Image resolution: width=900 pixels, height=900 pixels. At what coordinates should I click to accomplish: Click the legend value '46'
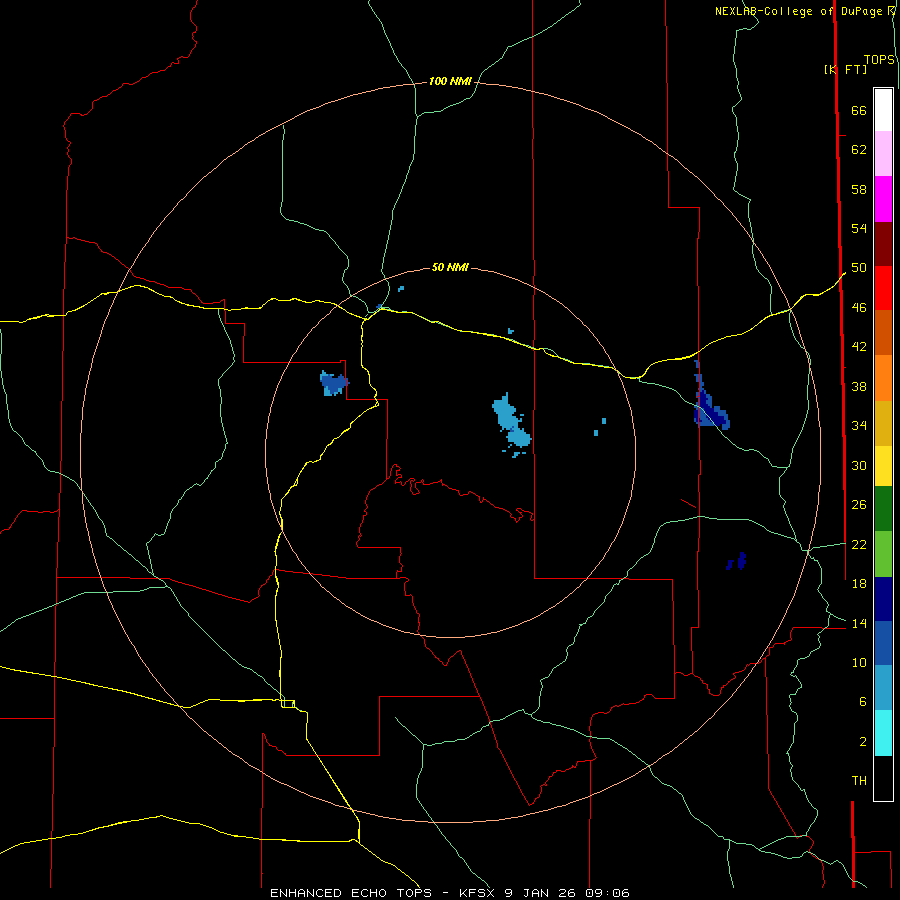pyautogui.click(x=859, y=308)
